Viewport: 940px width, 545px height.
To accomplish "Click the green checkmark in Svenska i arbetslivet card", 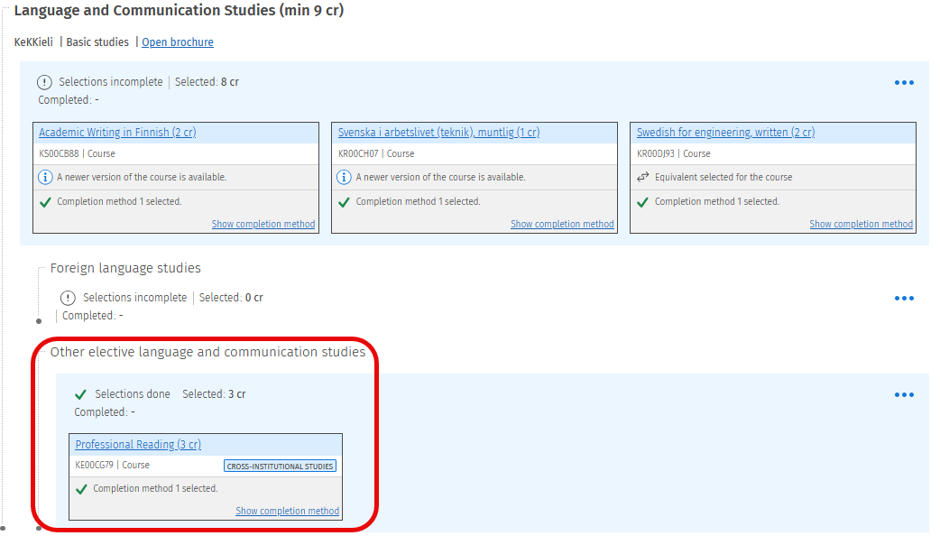I will (344, 202).
